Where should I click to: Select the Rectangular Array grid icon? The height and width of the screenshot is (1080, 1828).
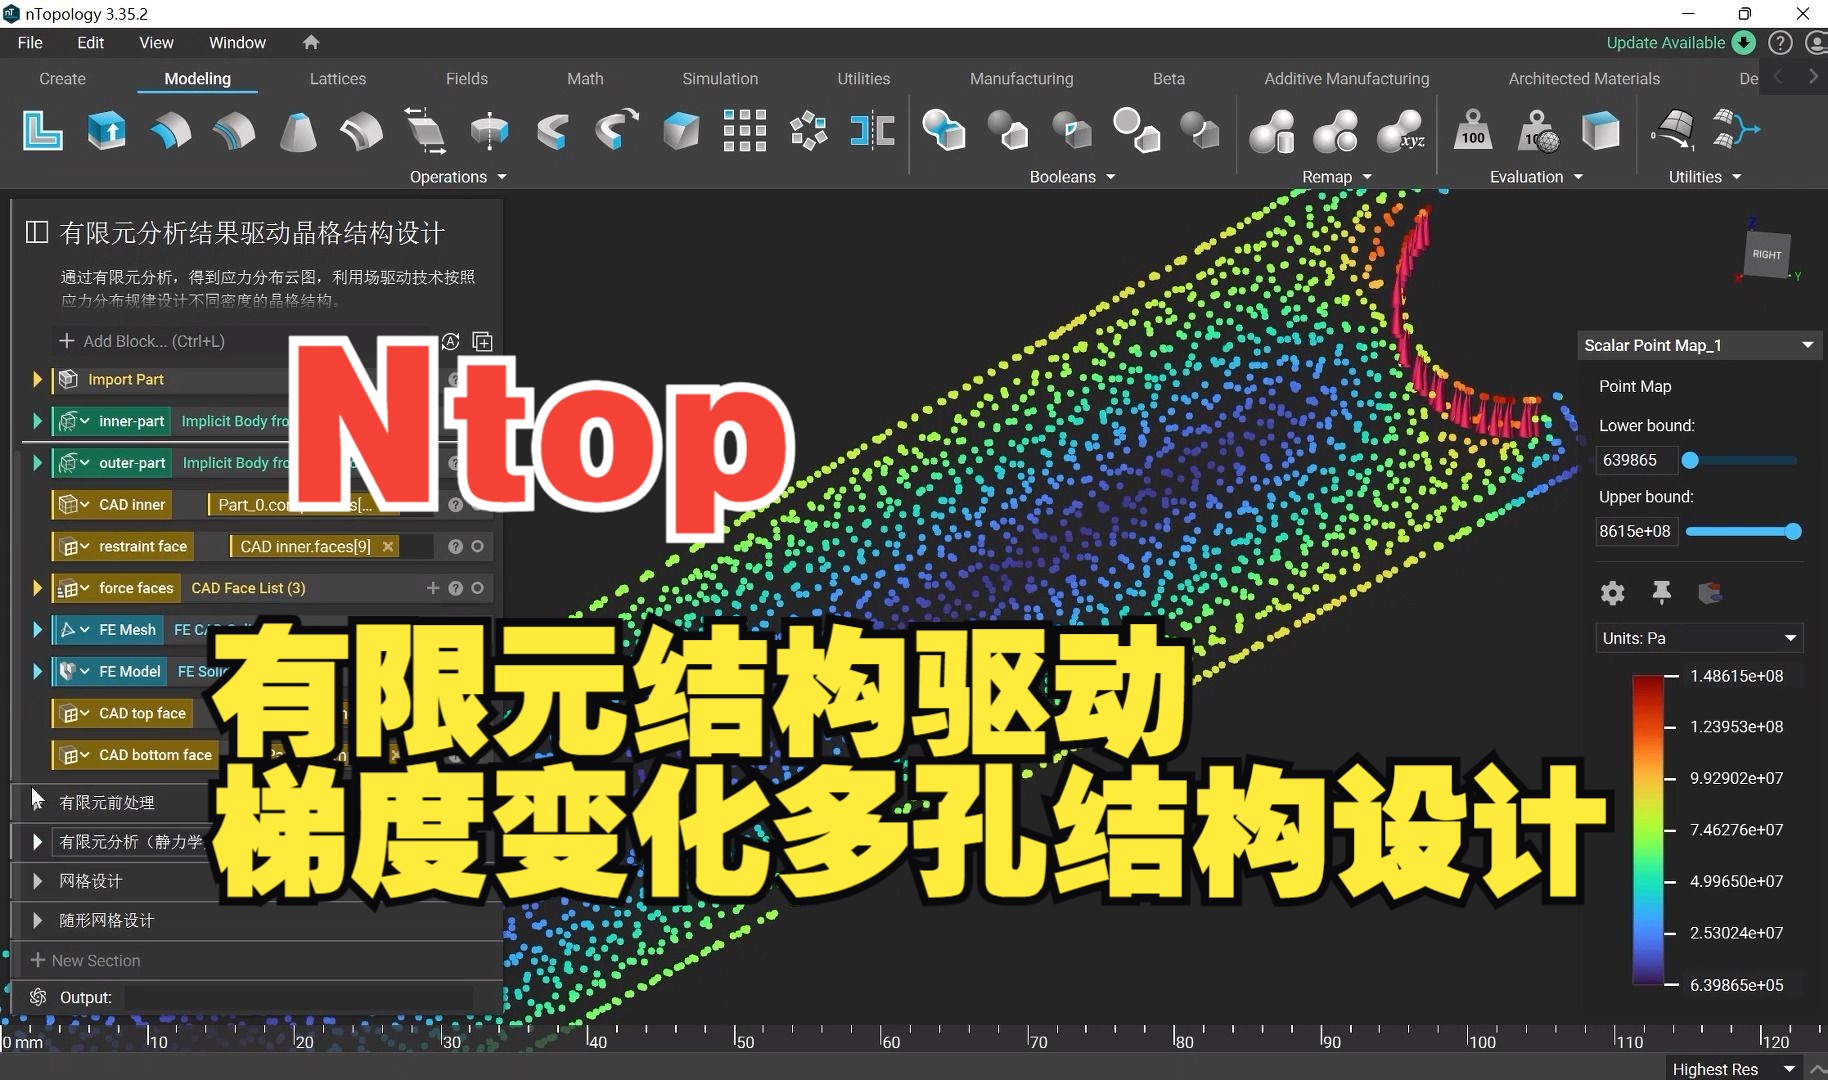(x=745, y=131)
